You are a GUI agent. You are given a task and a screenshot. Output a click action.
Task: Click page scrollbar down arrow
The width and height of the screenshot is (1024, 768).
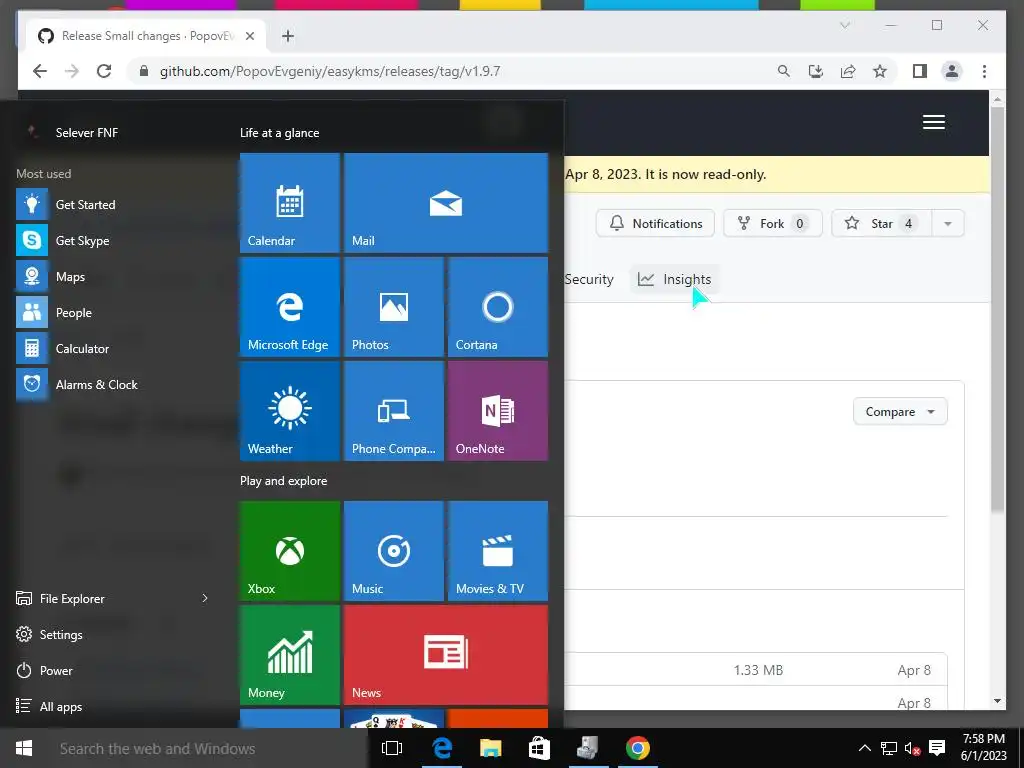[997, 701]
